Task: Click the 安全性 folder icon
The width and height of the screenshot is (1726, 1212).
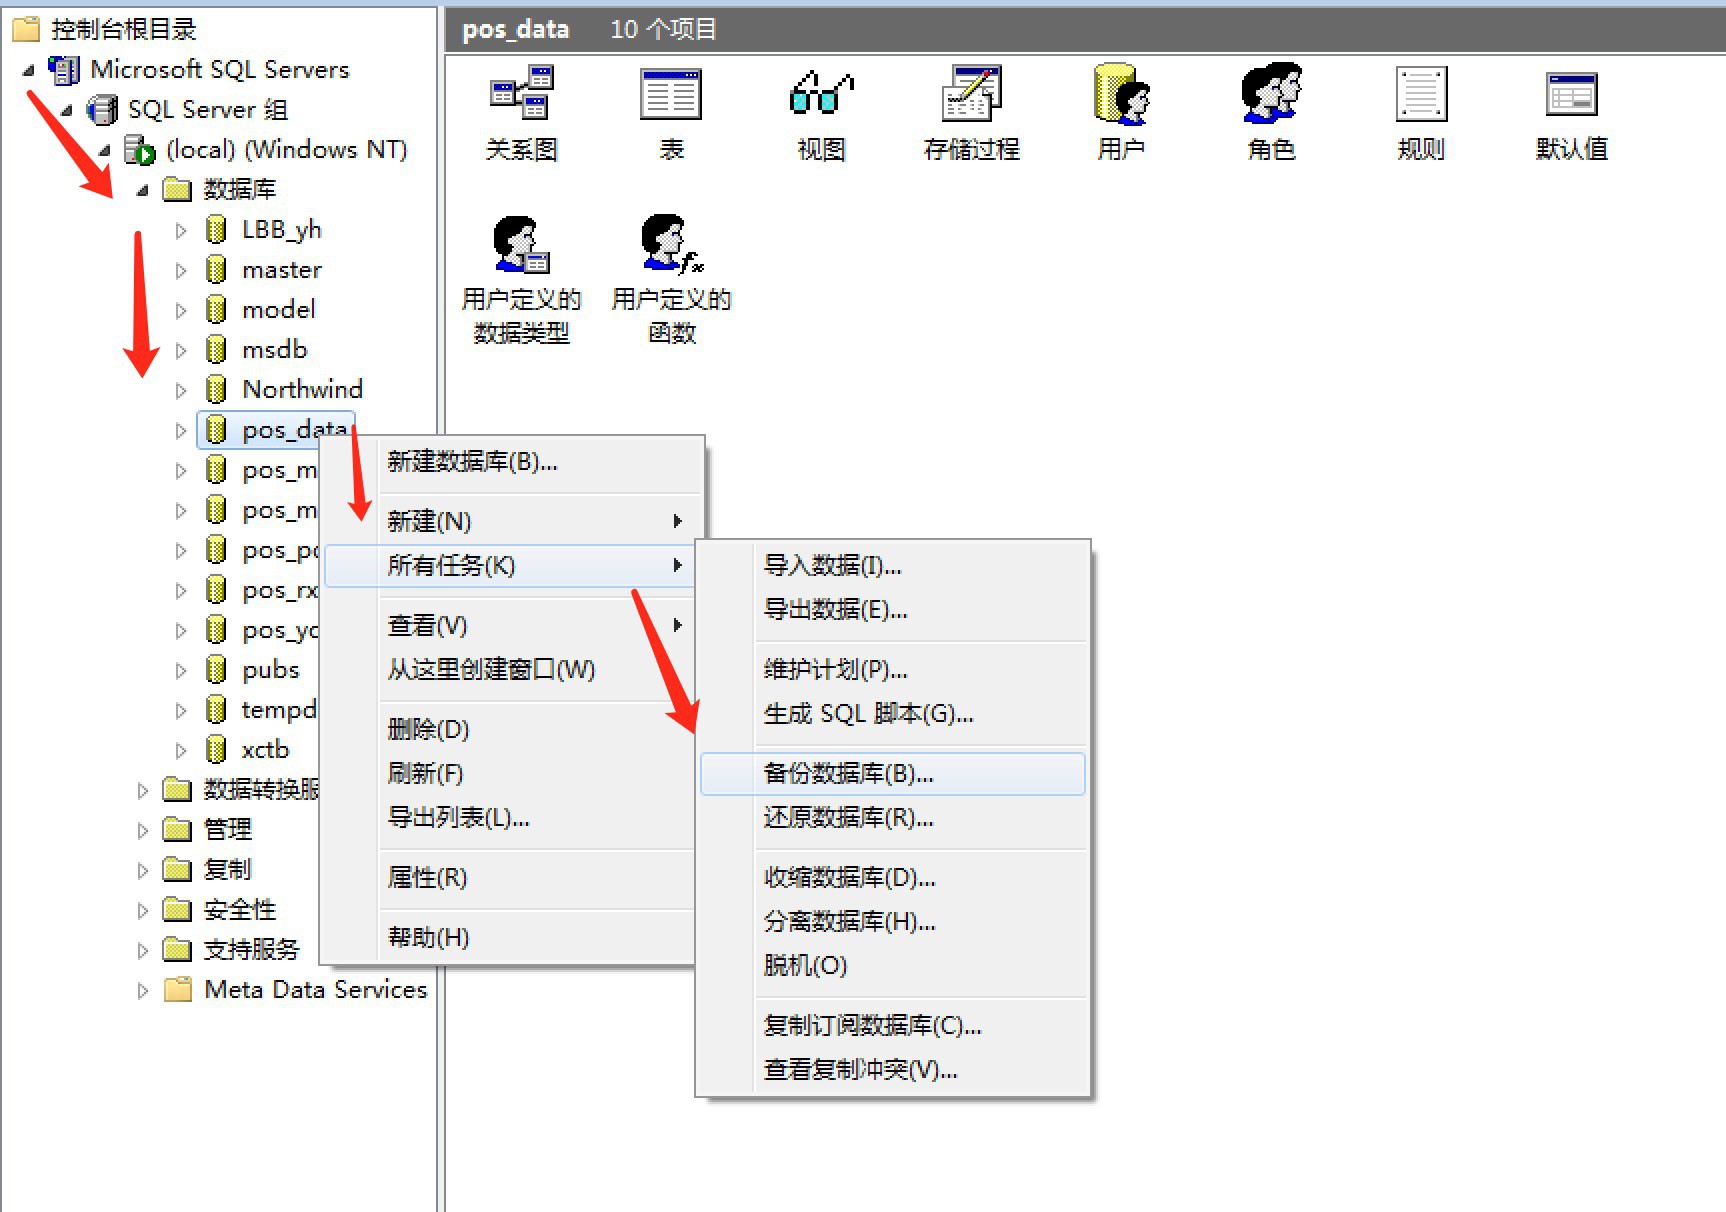Action: pyautogui.click(x=177, y=909)
